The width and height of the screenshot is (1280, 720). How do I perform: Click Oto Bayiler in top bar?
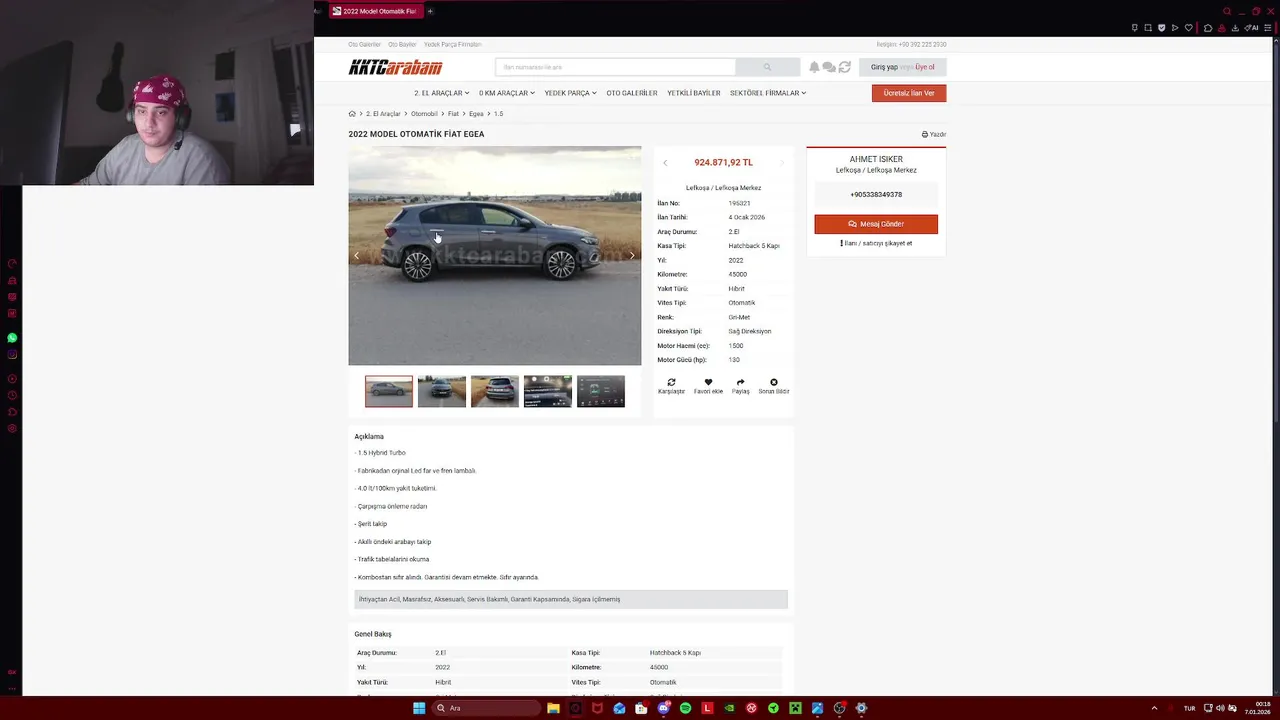(402, 44)
